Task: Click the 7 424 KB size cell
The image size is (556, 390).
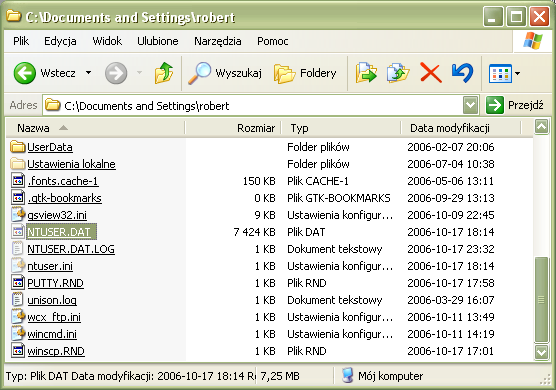Action: pyautogui.click(x=254, y=232)
